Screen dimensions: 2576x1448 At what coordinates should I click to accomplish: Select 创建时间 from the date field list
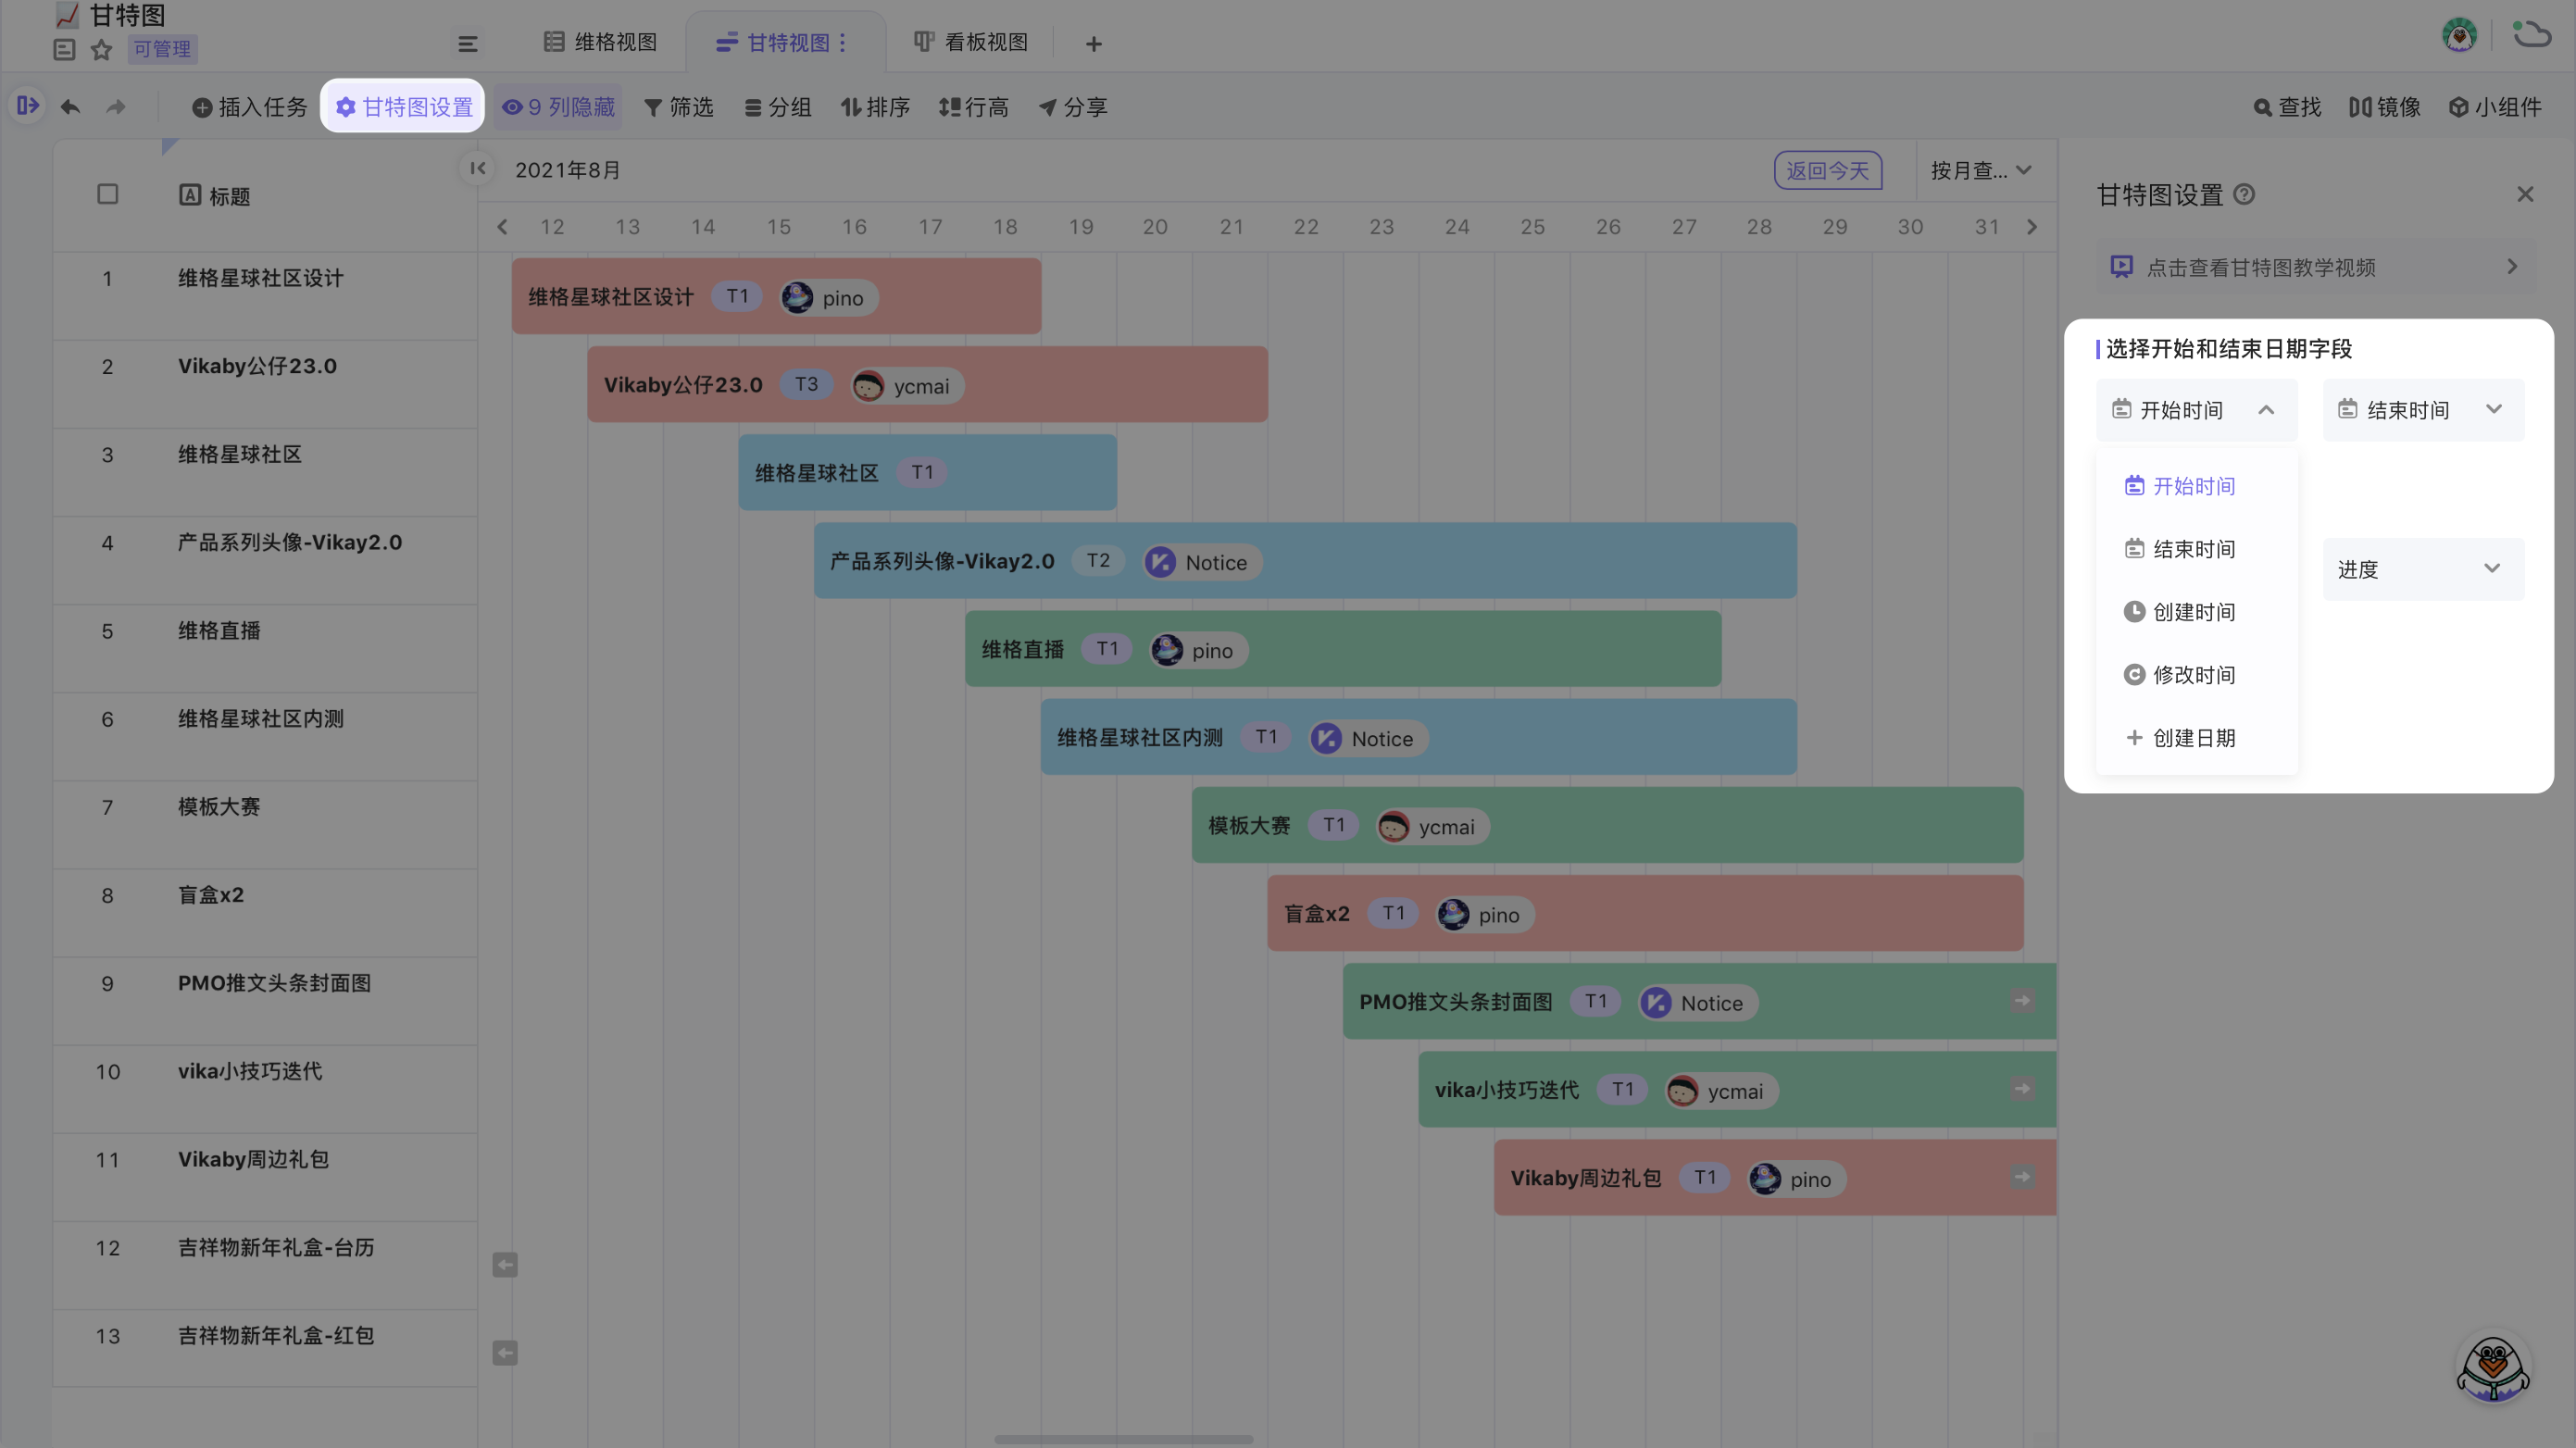coord(2193,612)
